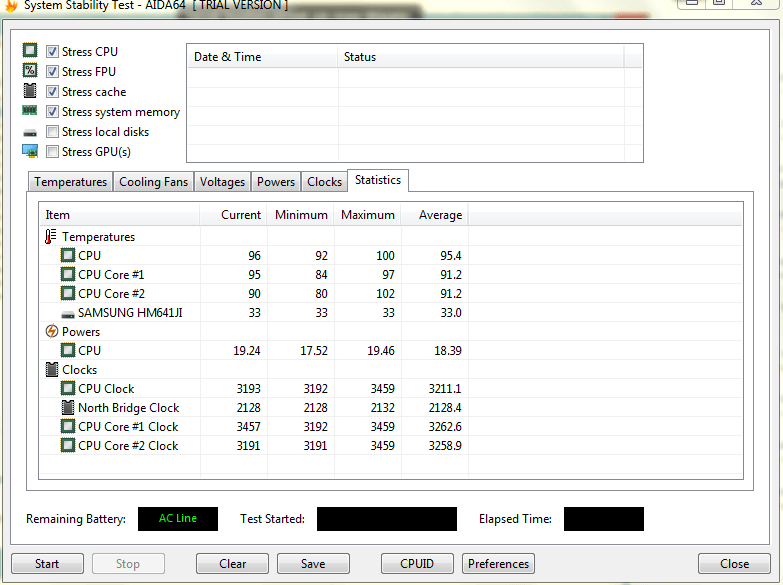The image size is (783, 585).
Task: Click the Minimum column header
Action: pos(301,215)
